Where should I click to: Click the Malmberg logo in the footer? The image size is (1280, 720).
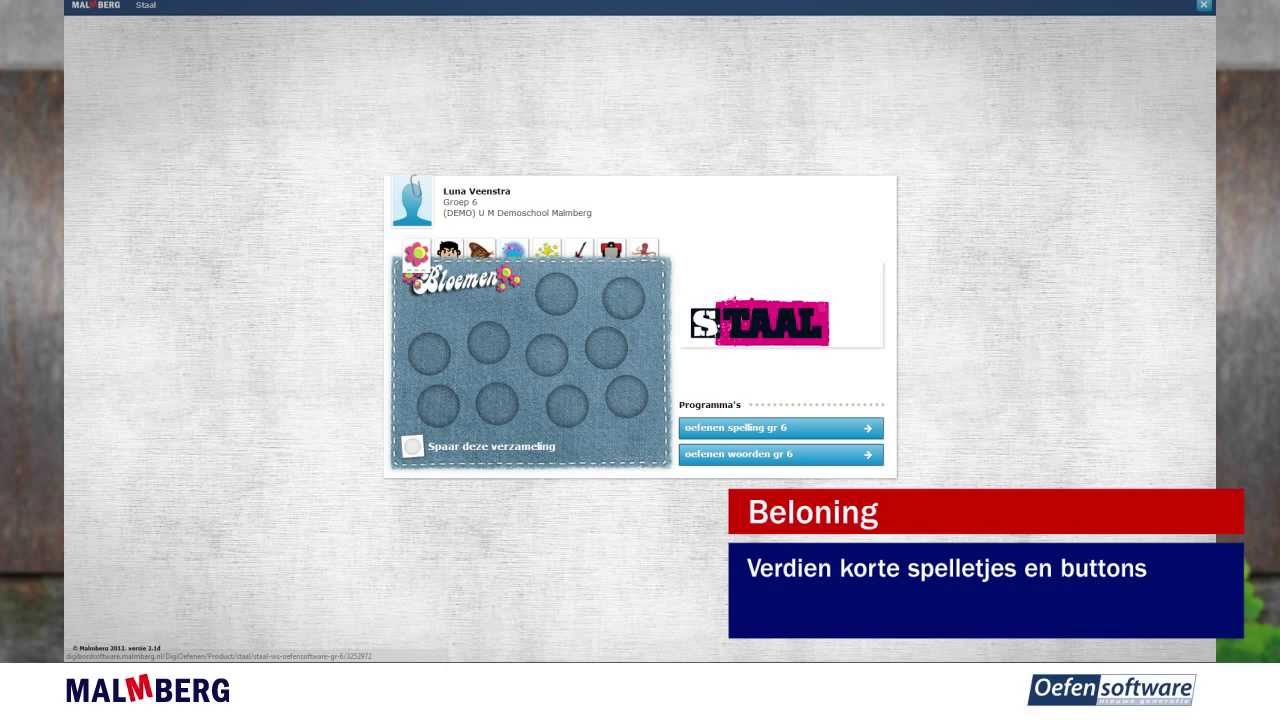click(x=148, y=690)
